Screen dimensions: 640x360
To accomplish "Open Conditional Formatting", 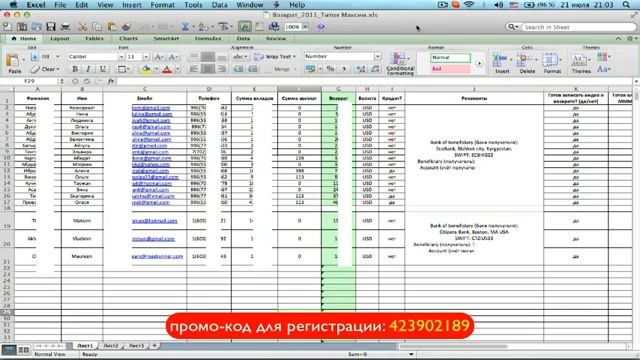I will coord(400,63).
